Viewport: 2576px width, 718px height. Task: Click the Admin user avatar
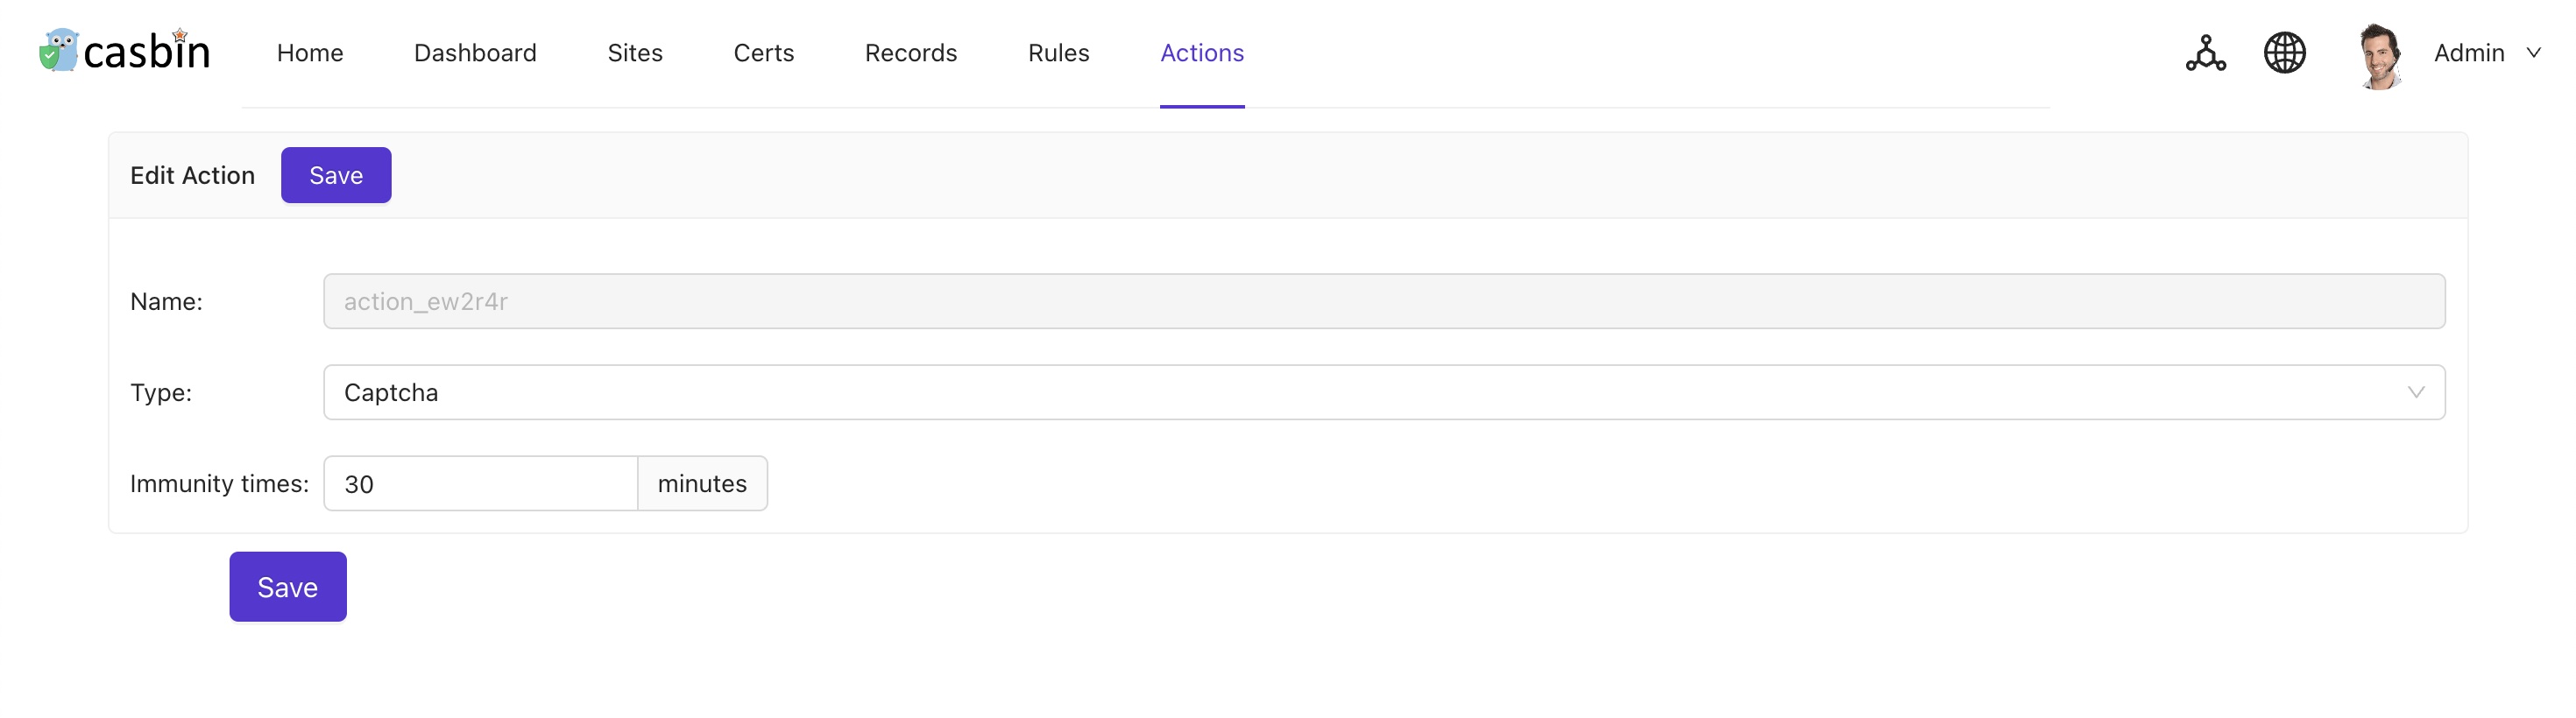pos(2380,55)
